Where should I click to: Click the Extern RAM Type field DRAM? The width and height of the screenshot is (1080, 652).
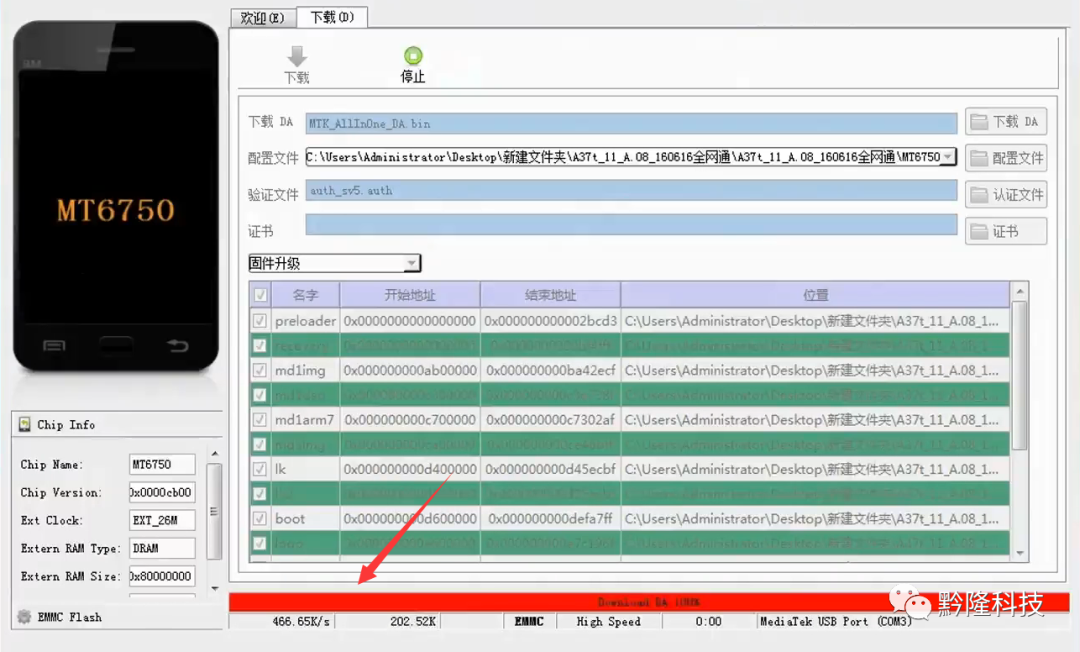(x=162, y=548)
